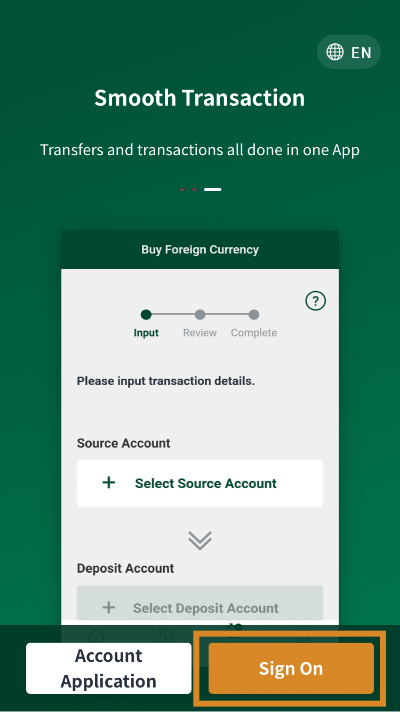Click the Review step label
This screenshot has width=400, height=712.
pyautogui.click(x=200, y=333)
